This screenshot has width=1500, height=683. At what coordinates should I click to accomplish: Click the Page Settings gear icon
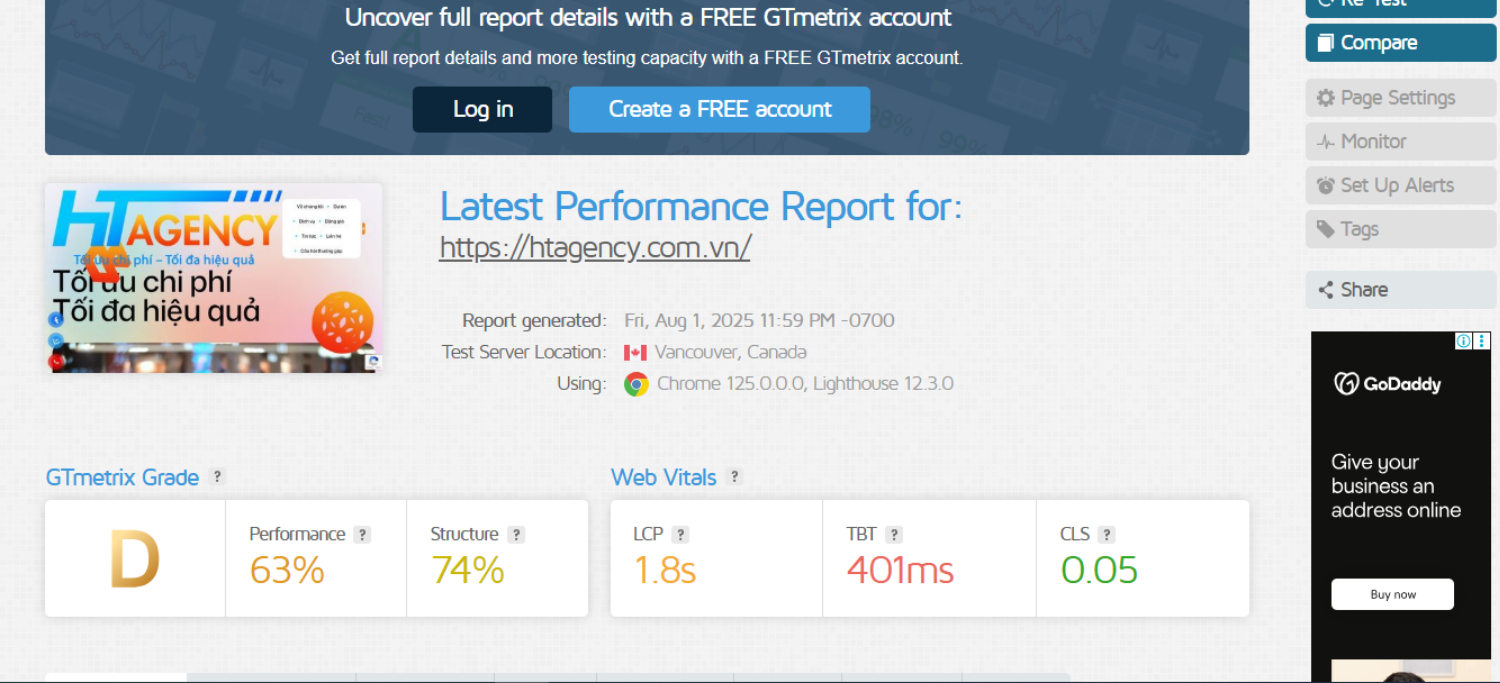(1325, 98)
